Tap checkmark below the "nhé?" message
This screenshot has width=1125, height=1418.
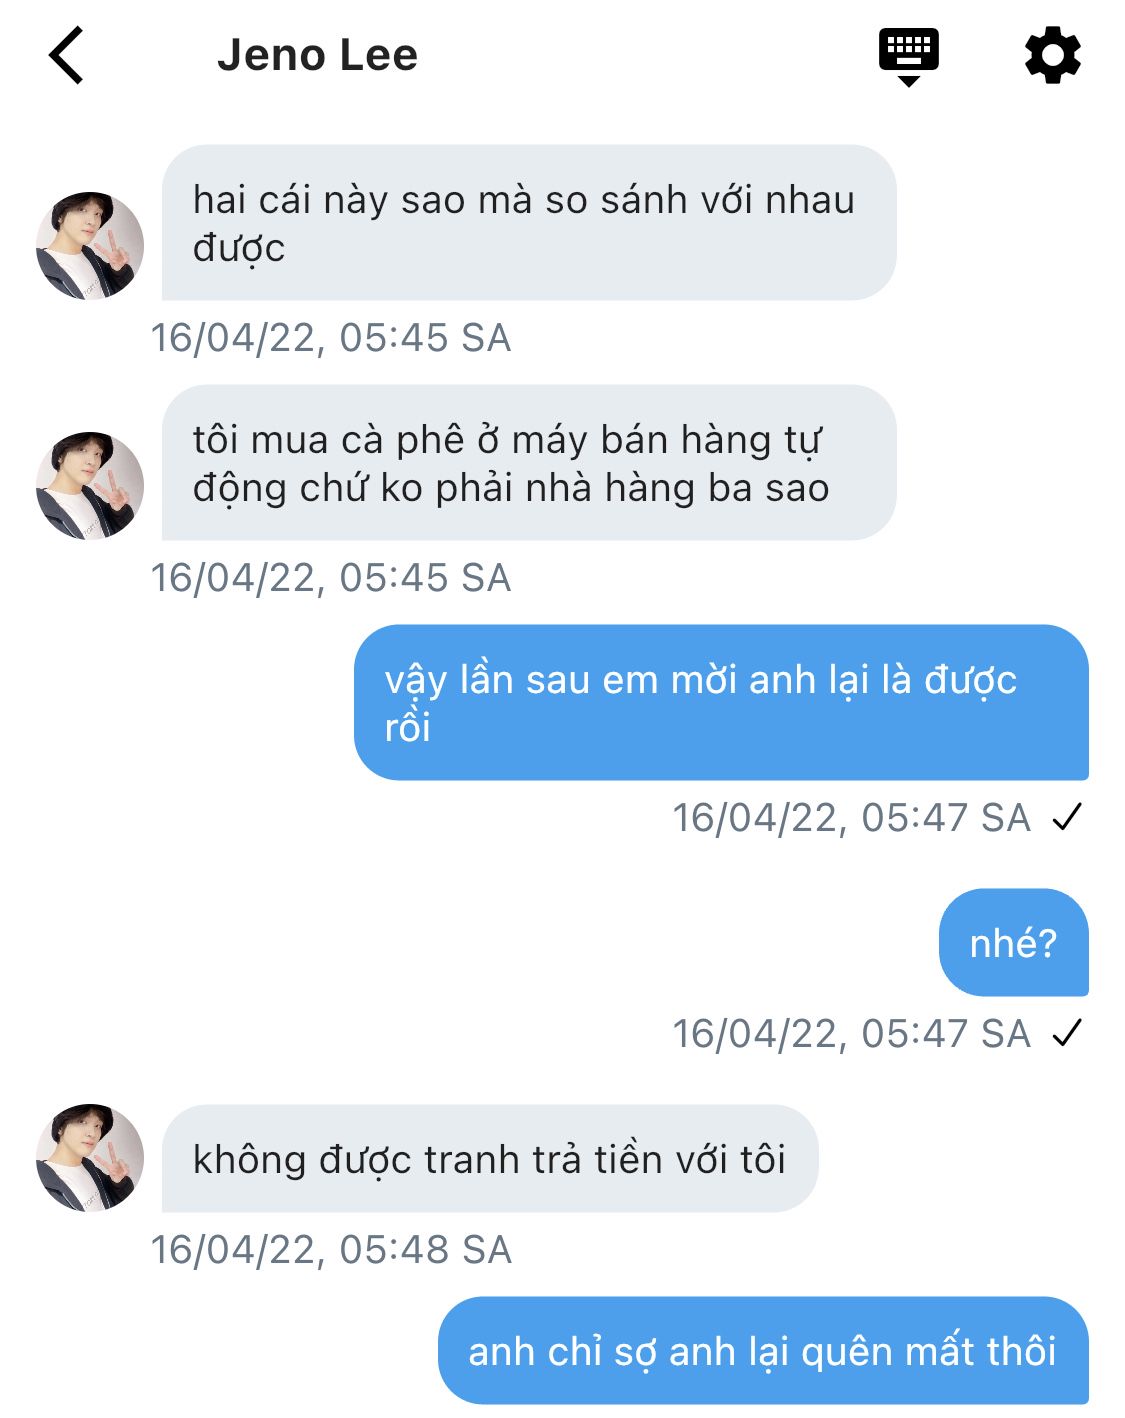1067,1033
